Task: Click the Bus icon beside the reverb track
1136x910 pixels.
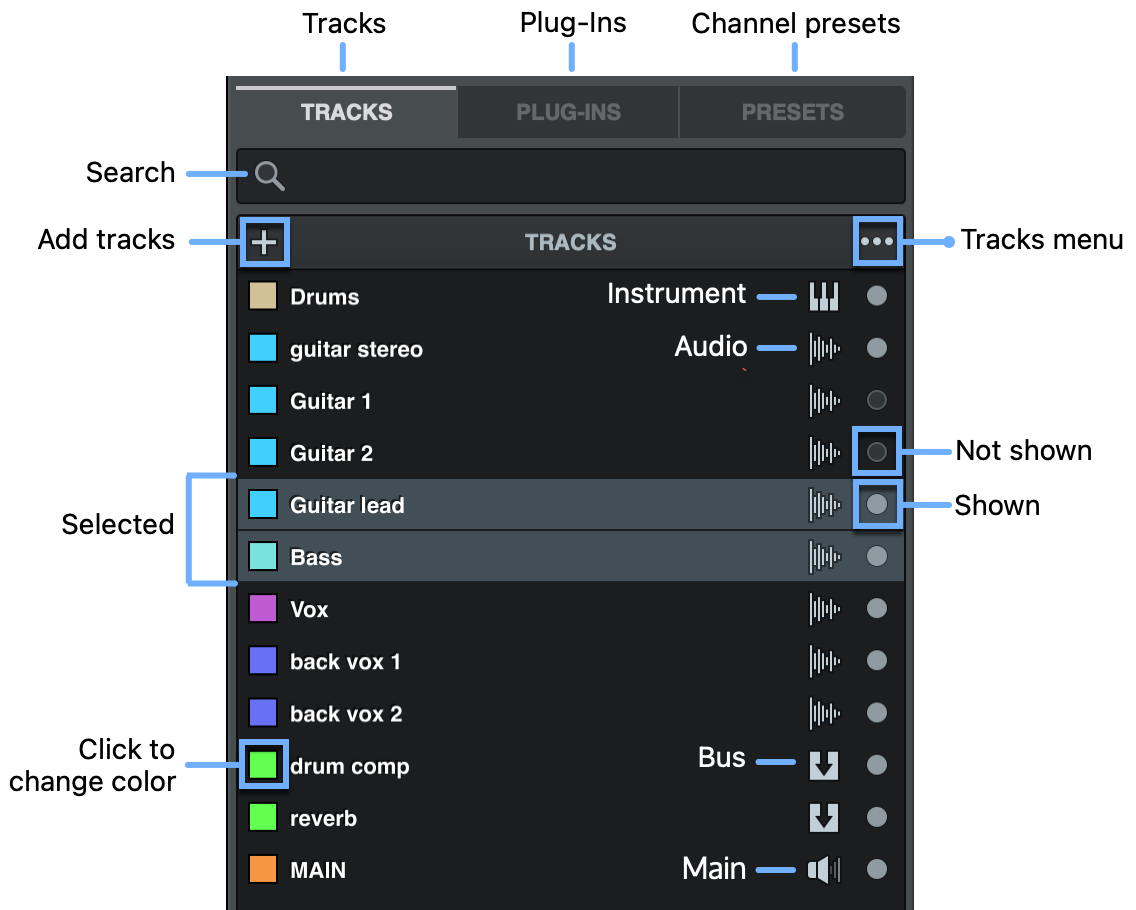Action: click(x=823, y=817)
